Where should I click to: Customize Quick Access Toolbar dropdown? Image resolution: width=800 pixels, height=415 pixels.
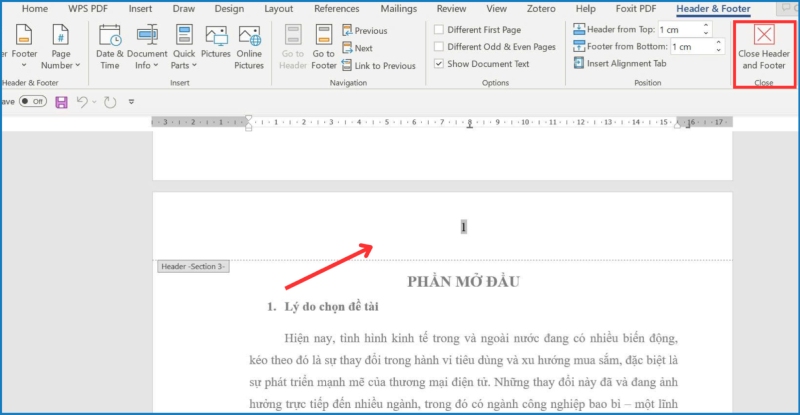pos(131,102)
